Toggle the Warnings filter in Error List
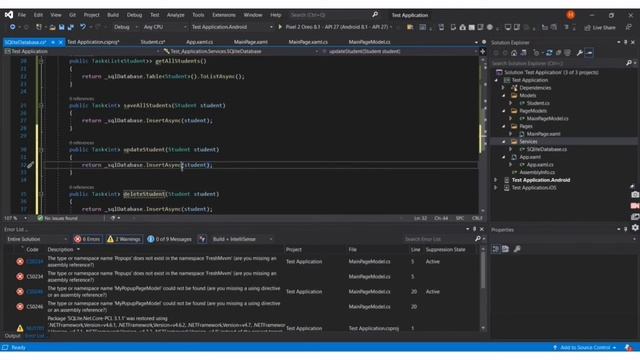This screenshot has width=640, height=360. point(124,239)
